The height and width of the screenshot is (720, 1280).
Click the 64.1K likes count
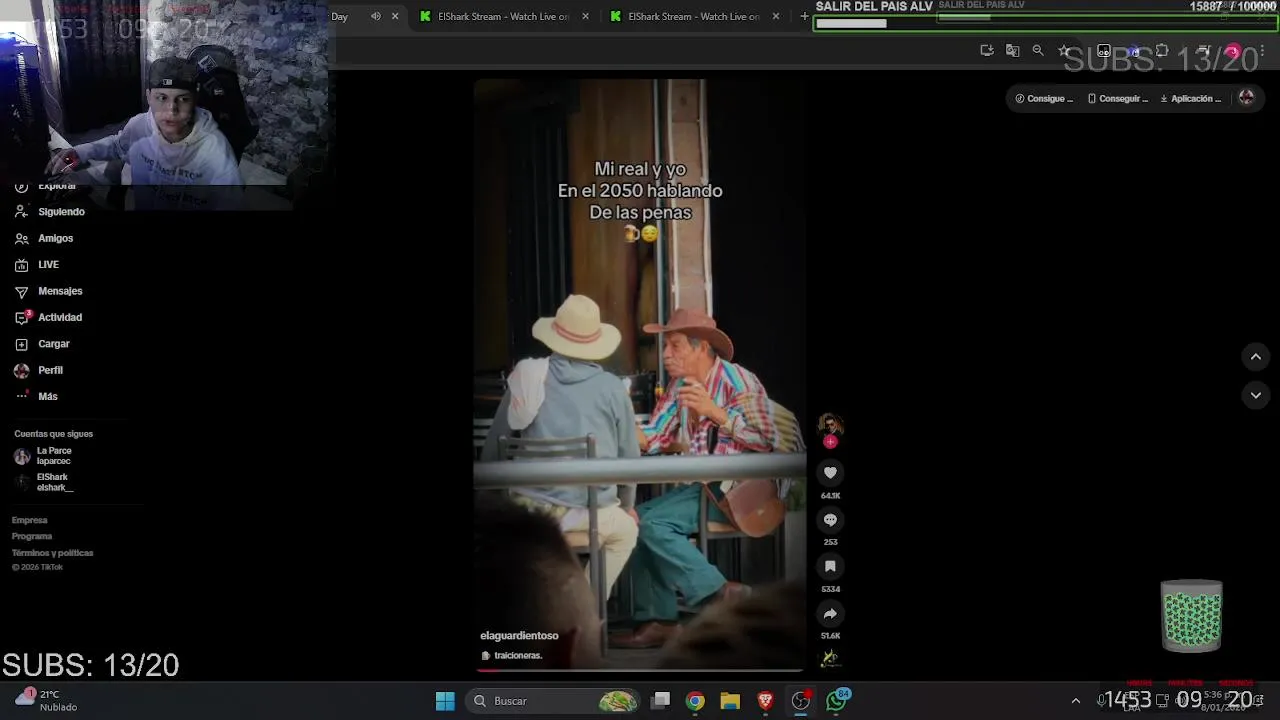click(830, 496)
